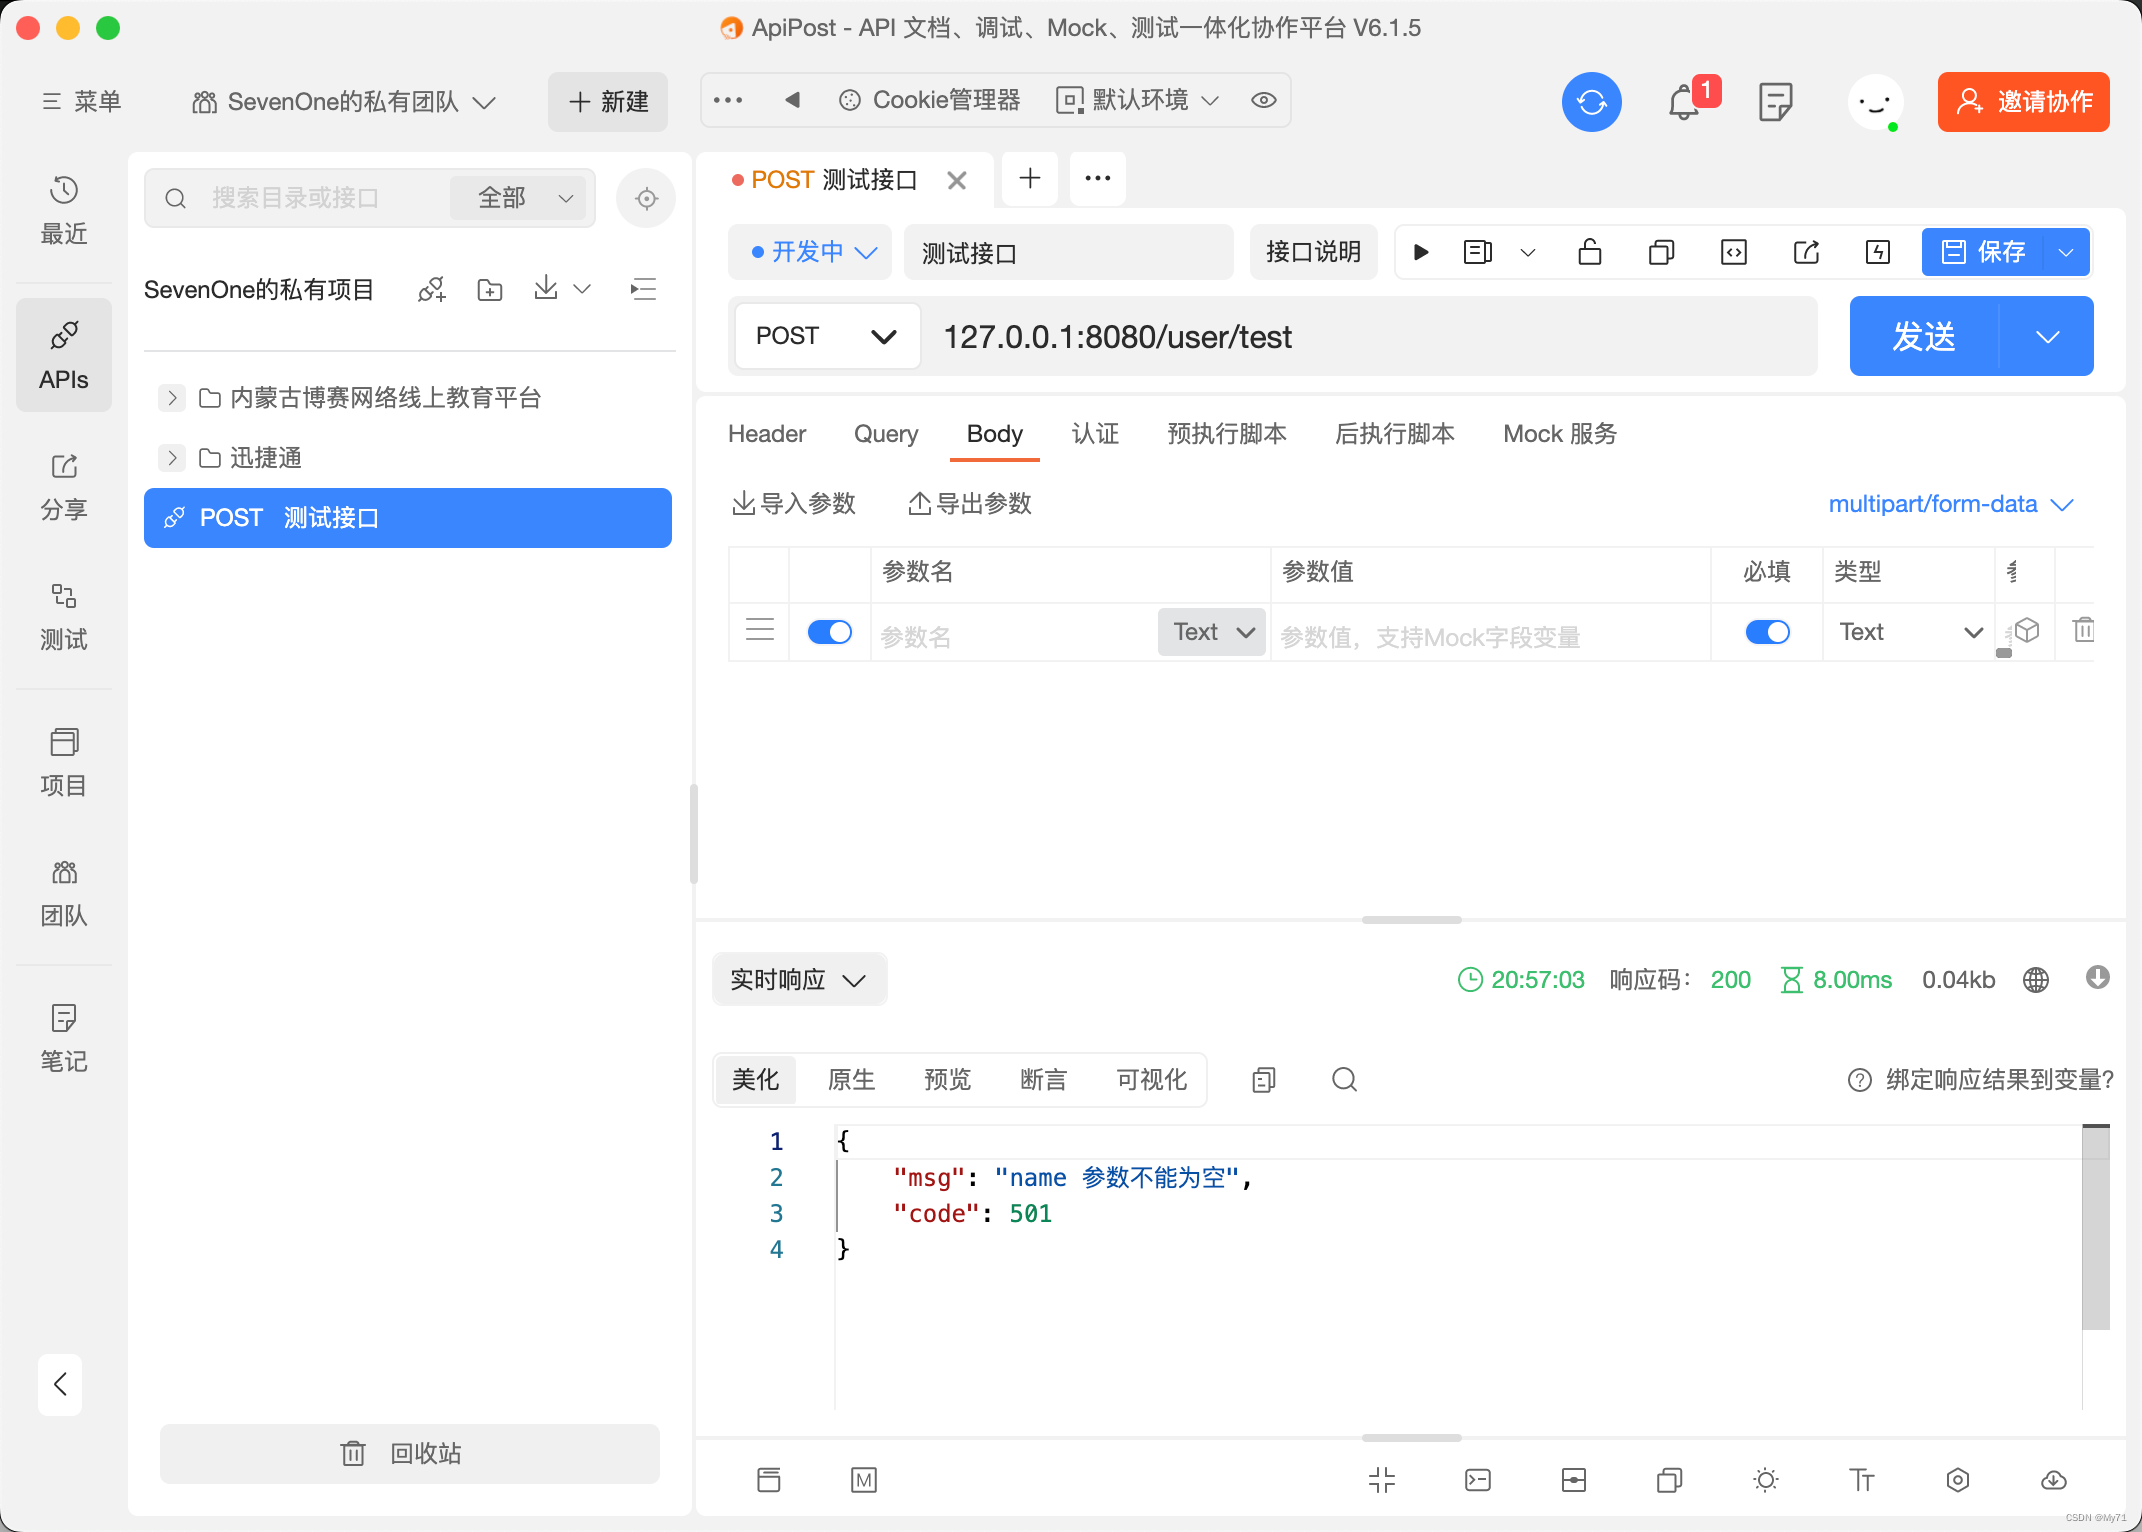This screenshot has width=2142, height=1532.
Task: Click the download response icon
Action: coord(2097,978)
